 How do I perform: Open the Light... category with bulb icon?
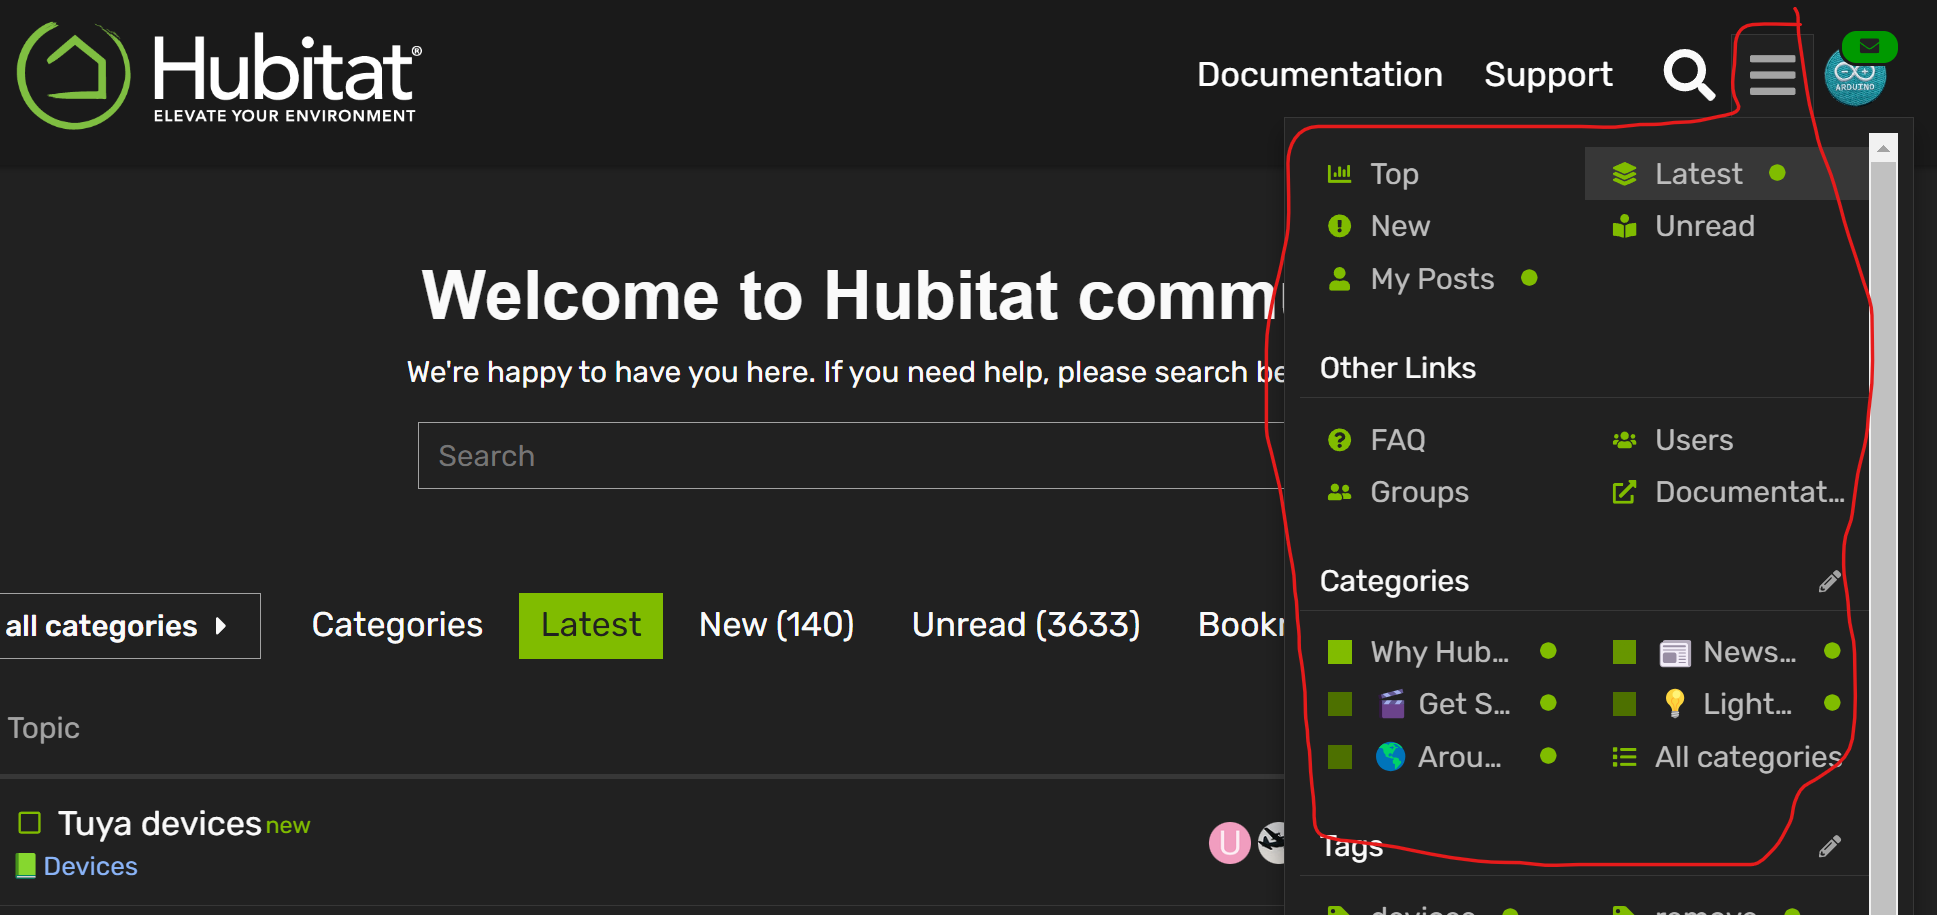(1702, 704)
